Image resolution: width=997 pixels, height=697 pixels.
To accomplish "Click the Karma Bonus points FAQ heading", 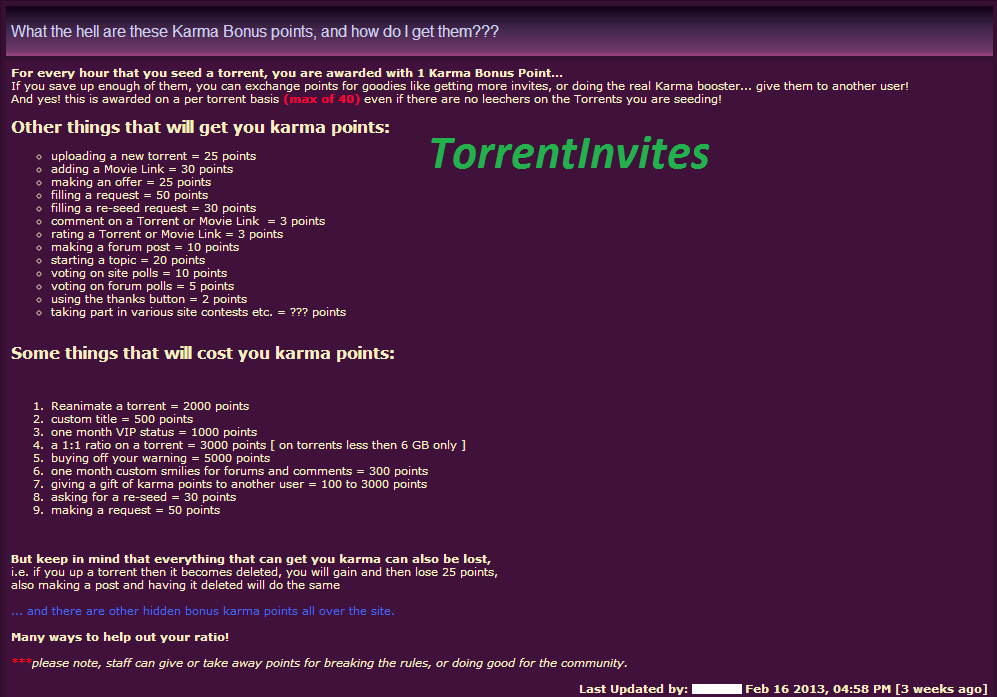I will coord(254,31).
